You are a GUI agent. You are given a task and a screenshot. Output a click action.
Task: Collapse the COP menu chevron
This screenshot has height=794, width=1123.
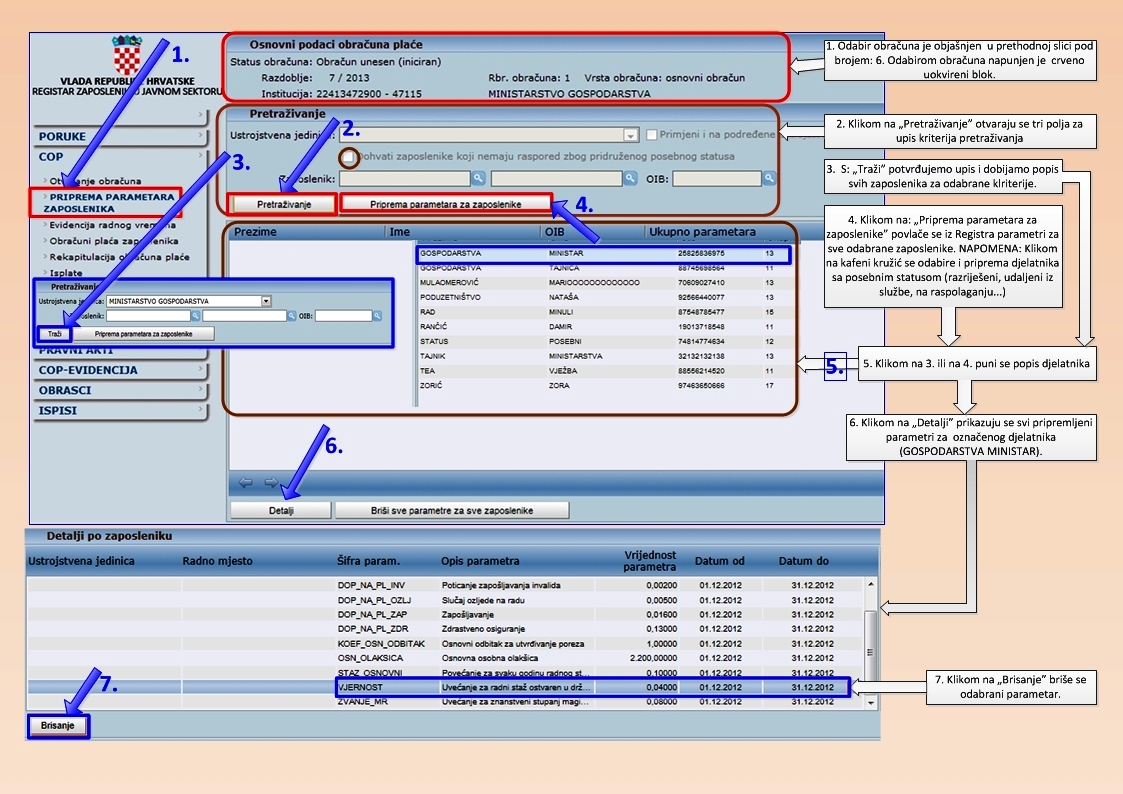click(x=201, y=155)
